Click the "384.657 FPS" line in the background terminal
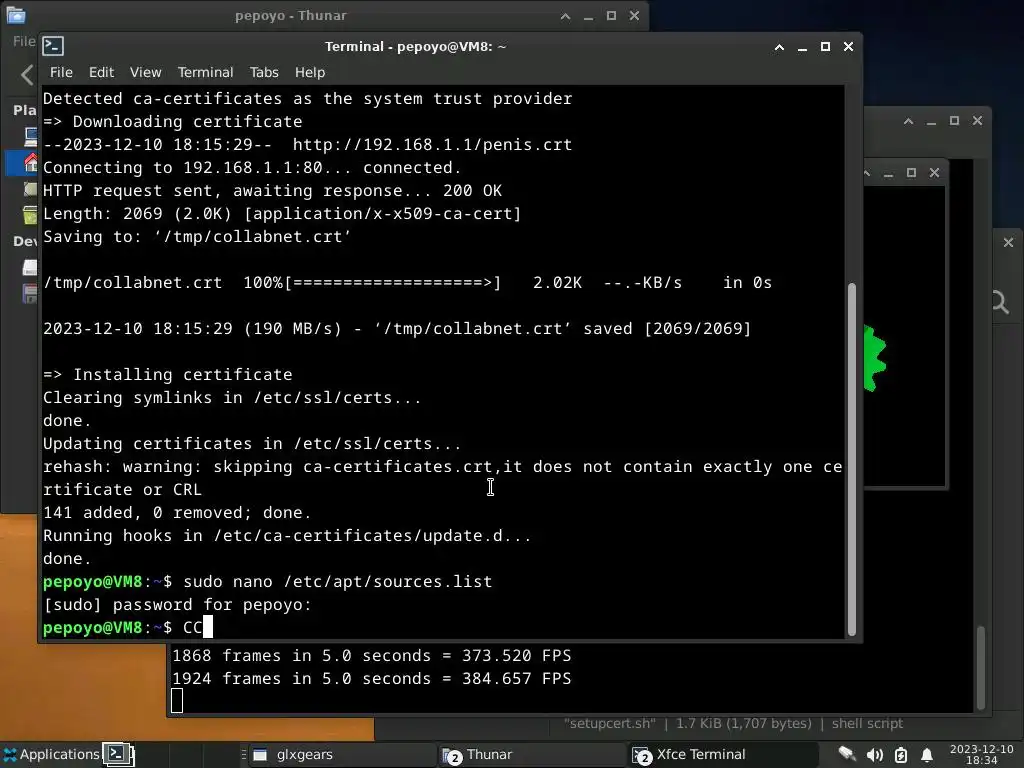Image resolution: width=1024 pixels, height=768 pixels. coord(372,679)
